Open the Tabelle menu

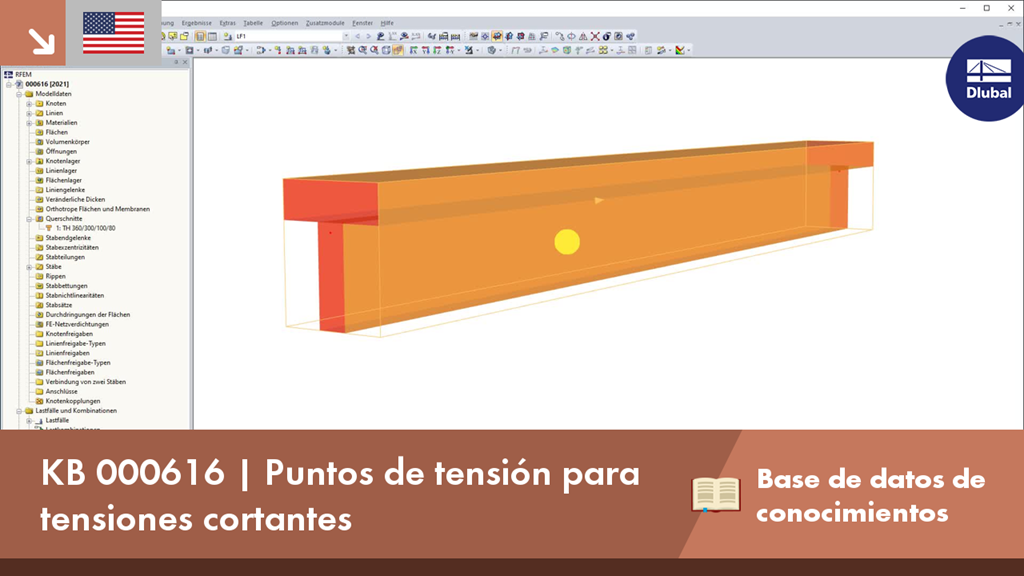pos(253,23)
